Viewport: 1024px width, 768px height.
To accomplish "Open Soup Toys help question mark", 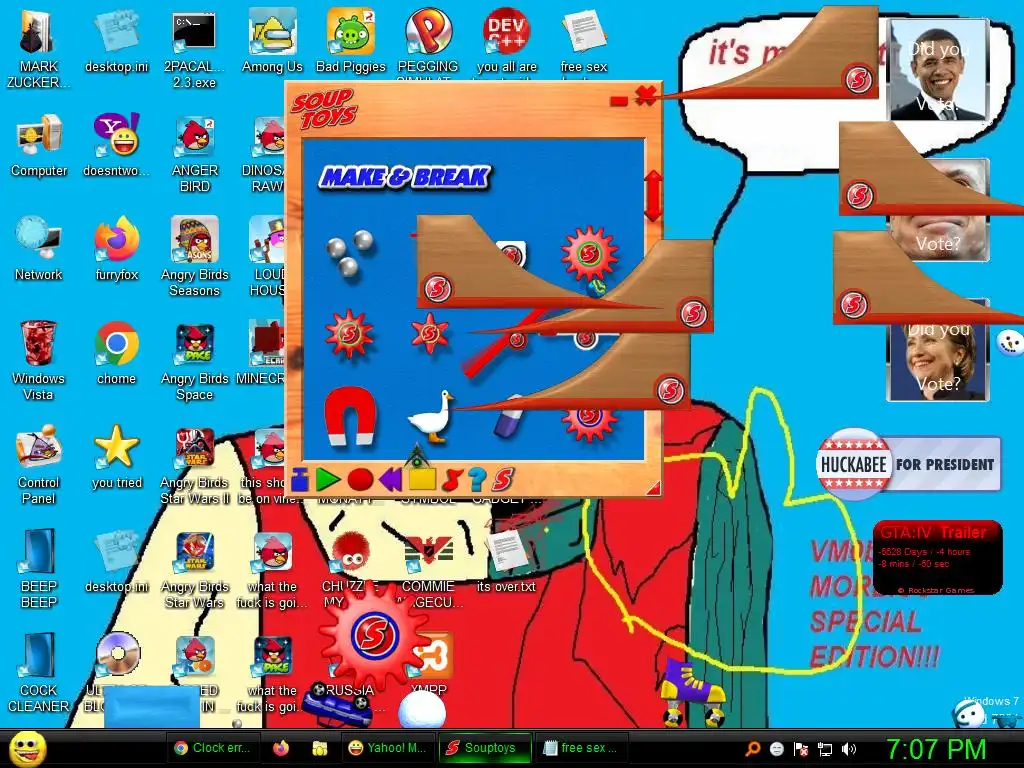I will coord(477,479).
